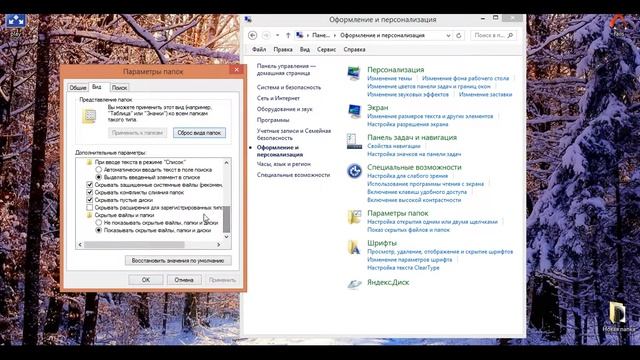Click vertical scrollbar thumb in settings list
This screenshot has height=360, width=640.
[x=227, y=219]
